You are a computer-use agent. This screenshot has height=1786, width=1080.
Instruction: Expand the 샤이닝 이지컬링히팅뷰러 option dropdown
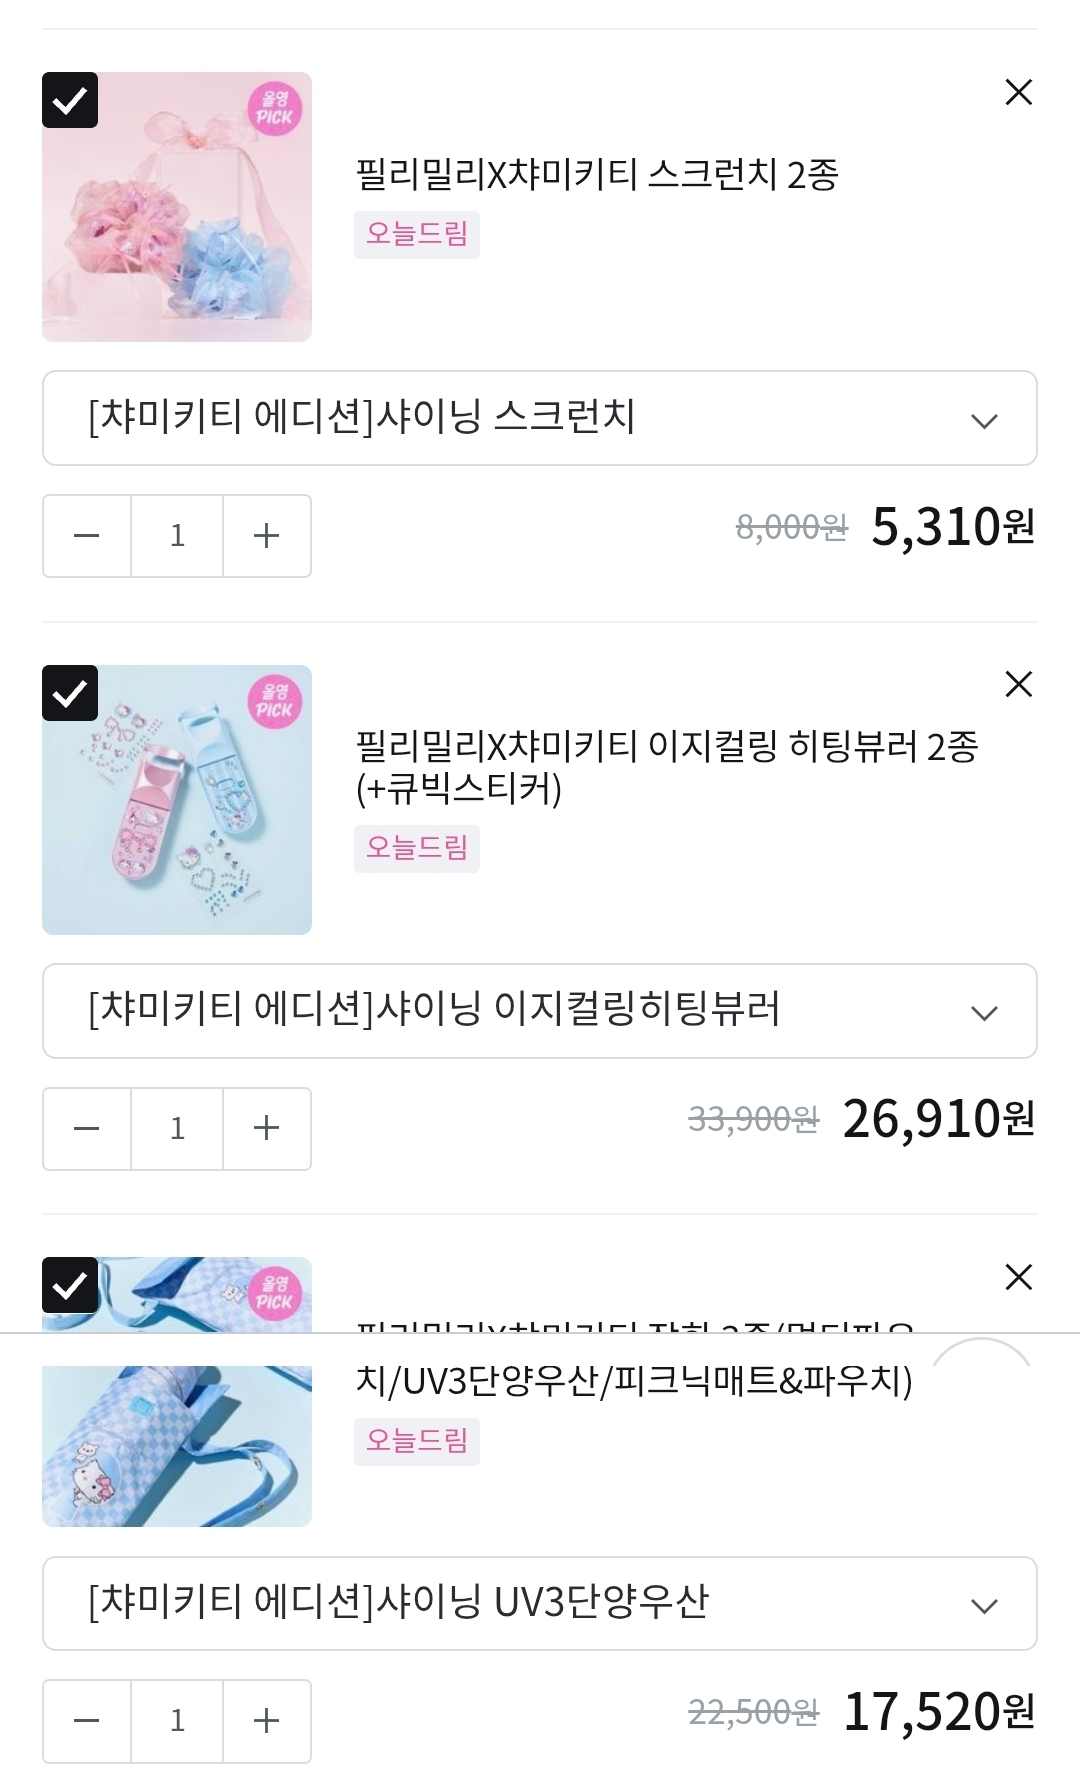click(x=539, y=1011)
